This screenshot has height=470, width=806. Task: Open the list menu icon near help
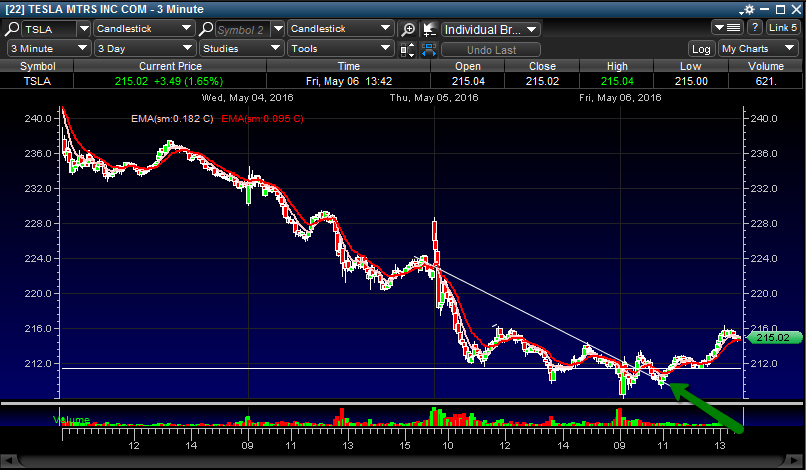[x=728, y=28]
